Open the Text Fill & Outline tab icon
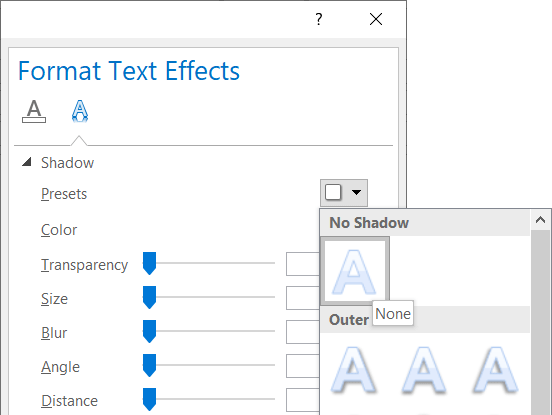Image resolution: width=552 pixels, height=415 pixels. coord(34,111)
